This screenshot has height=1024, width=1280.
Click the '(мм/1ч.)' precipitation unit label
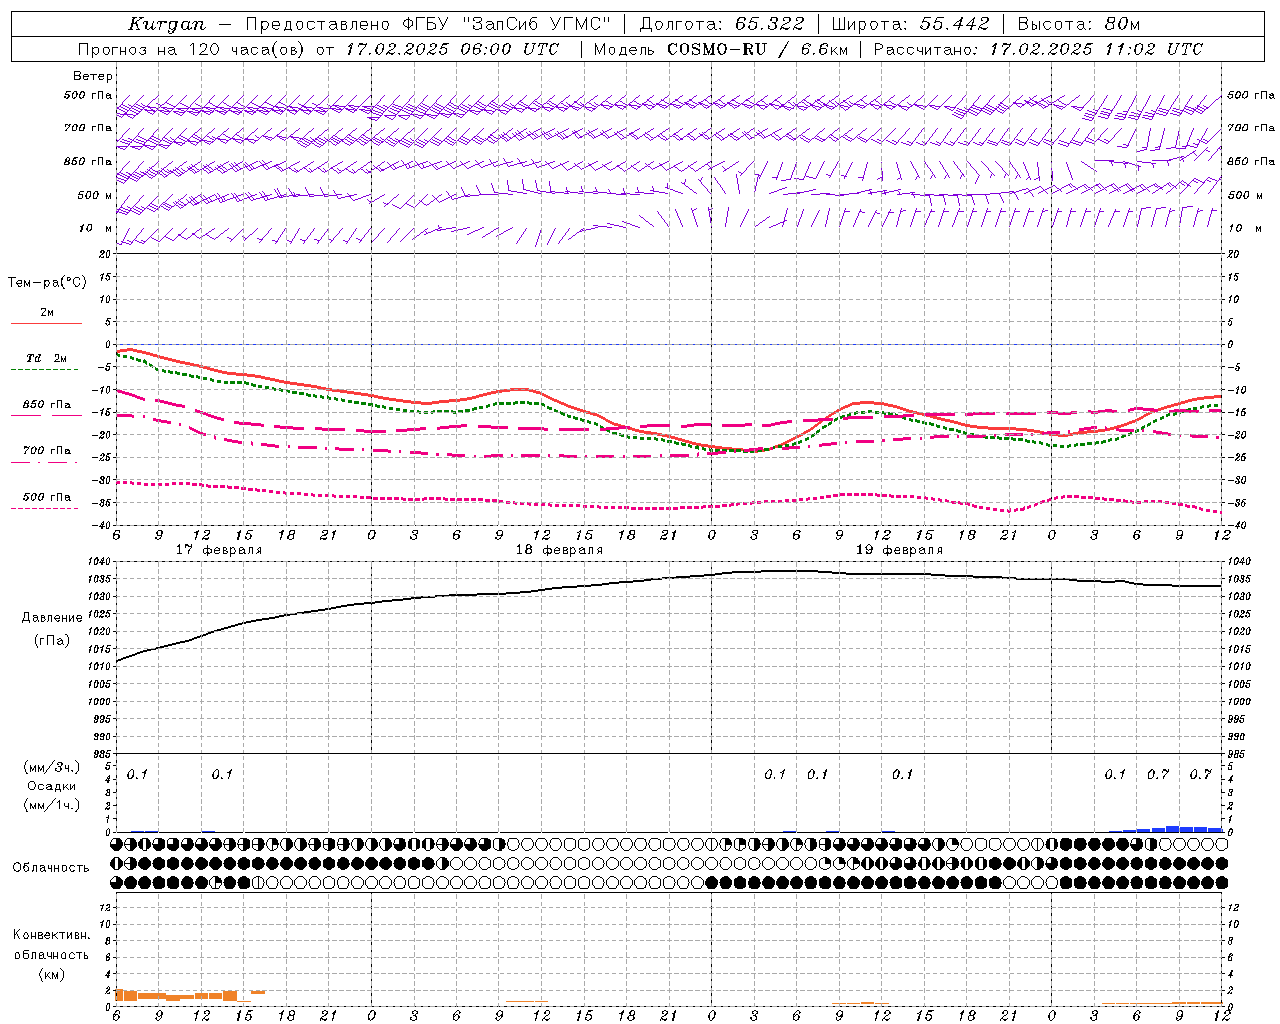pos(52,805)
